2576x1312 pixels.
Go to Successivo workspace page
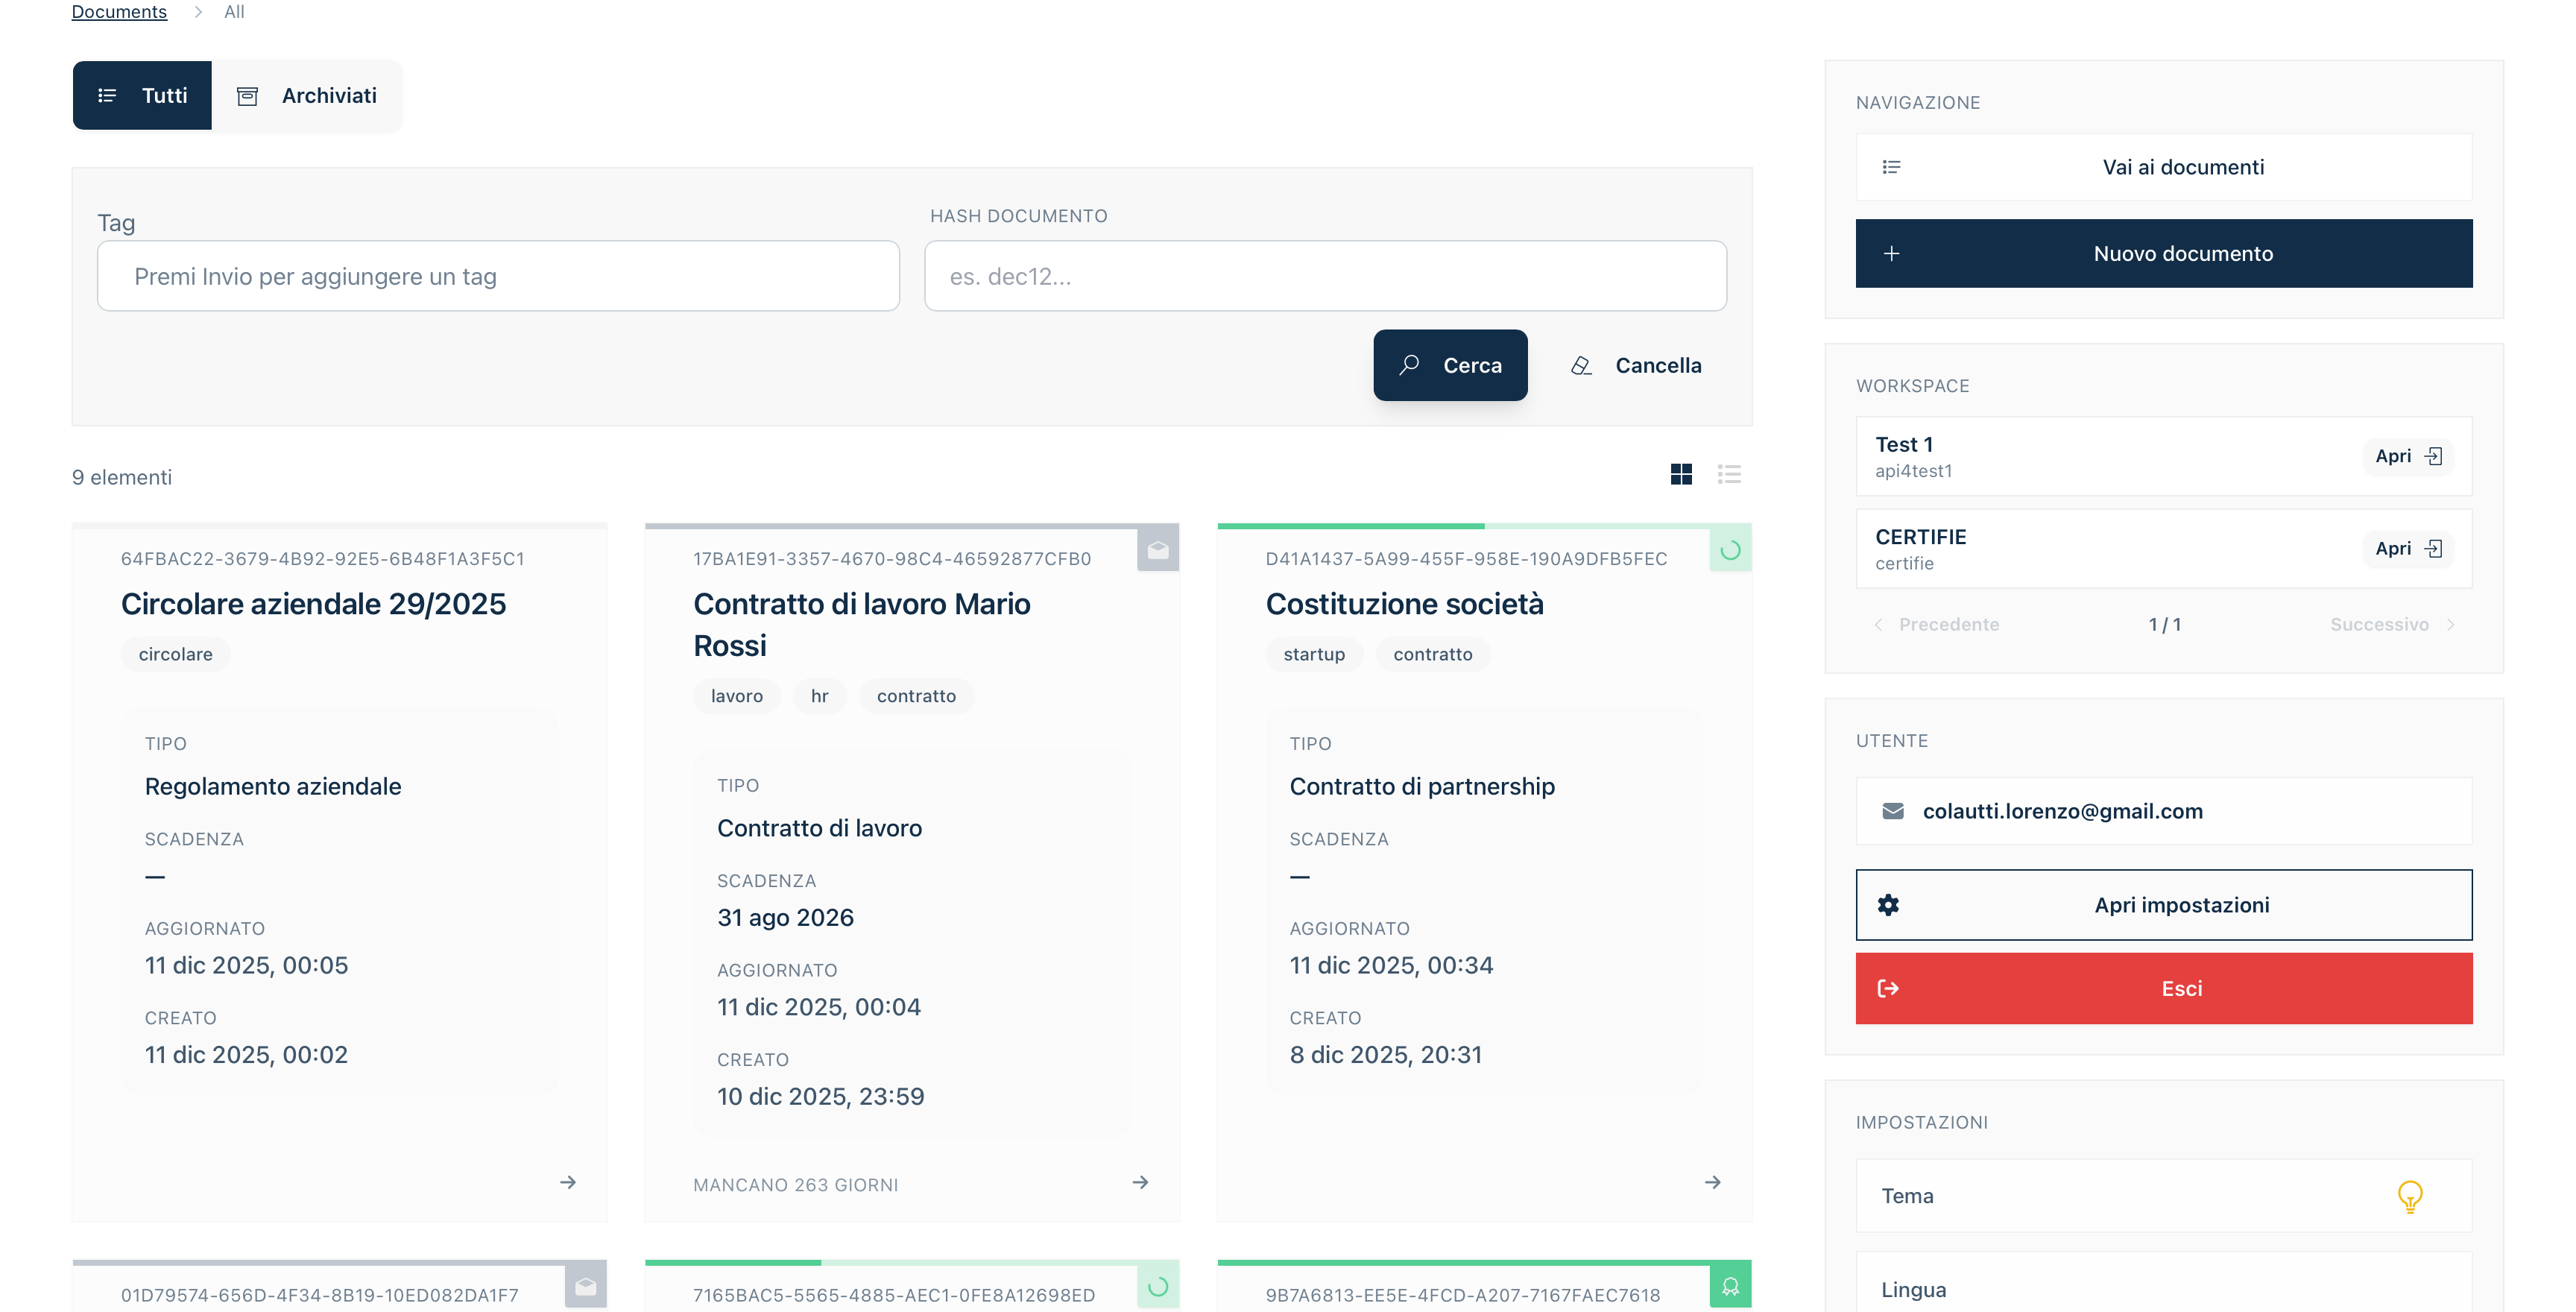(2391, 625)
